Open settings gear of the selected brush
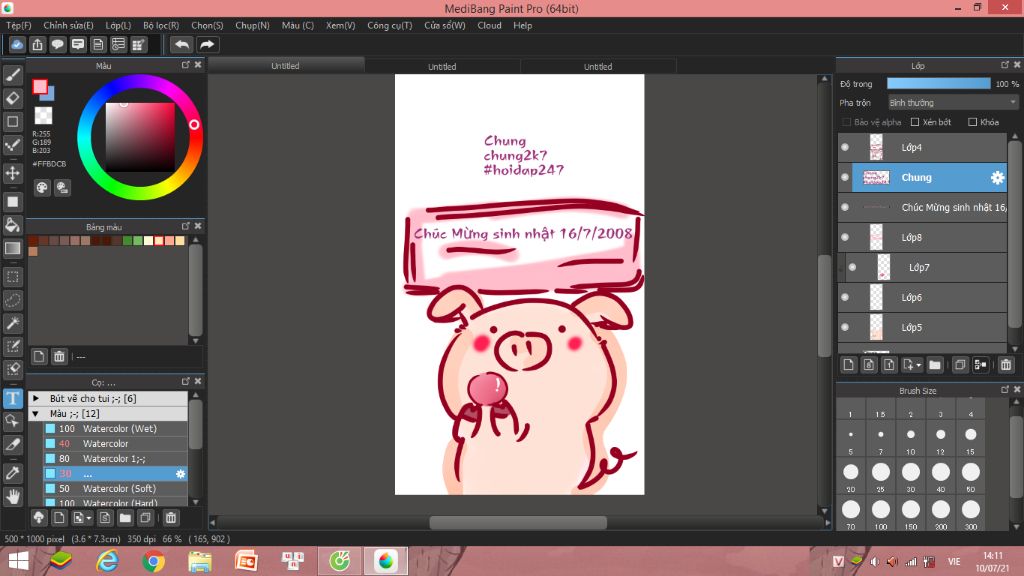 180,473
